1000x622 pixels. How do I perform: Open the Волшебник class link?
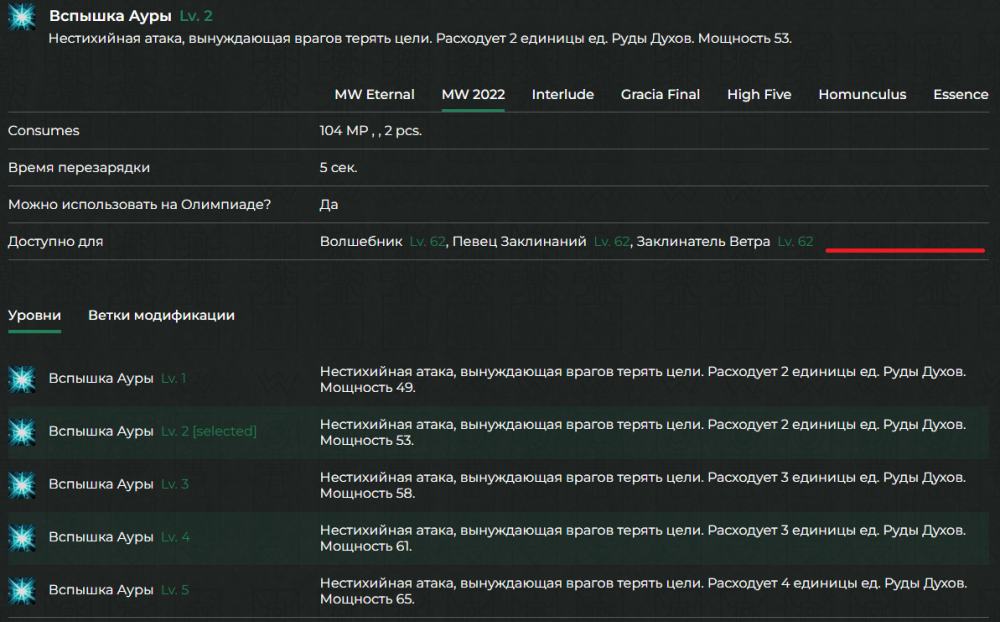361,242
